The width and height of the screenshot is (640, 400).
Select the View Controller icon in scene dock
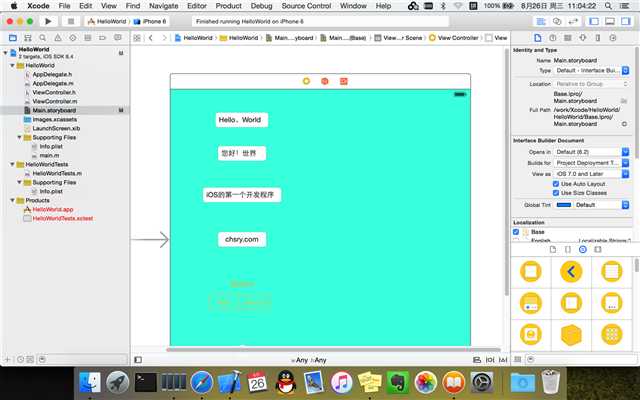306,81
